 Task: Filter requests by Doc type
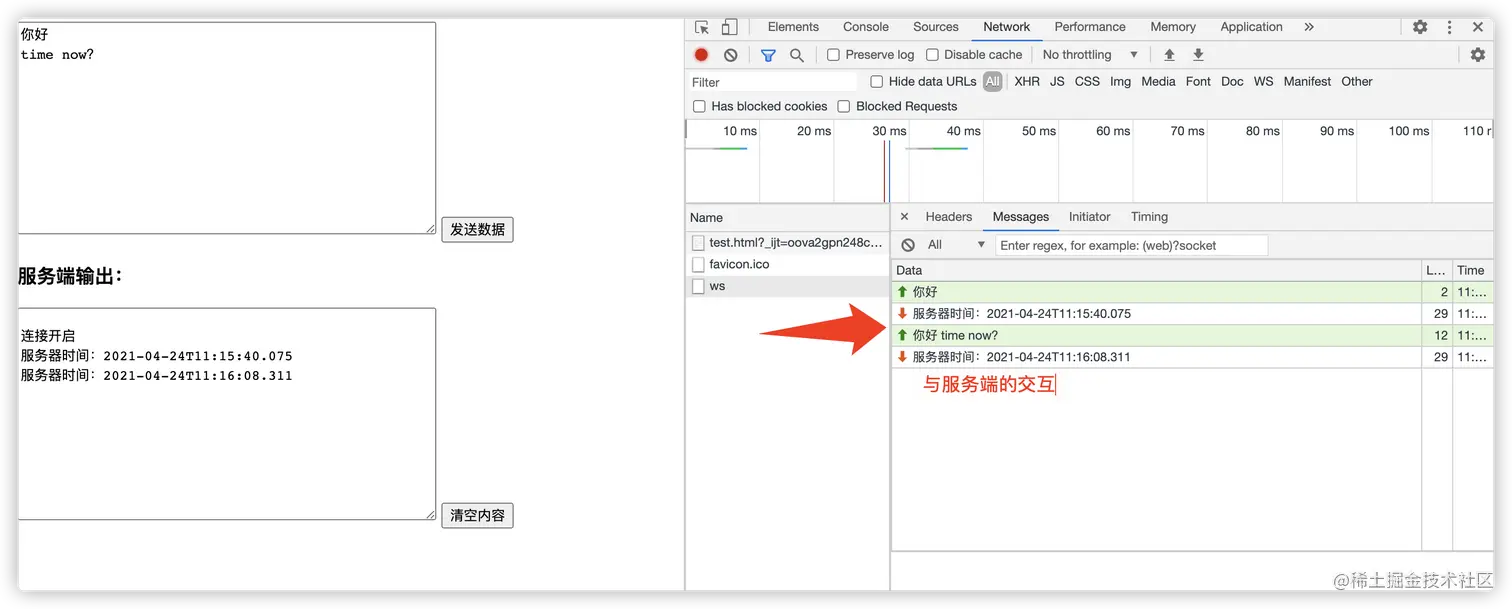pos(1232,82)
